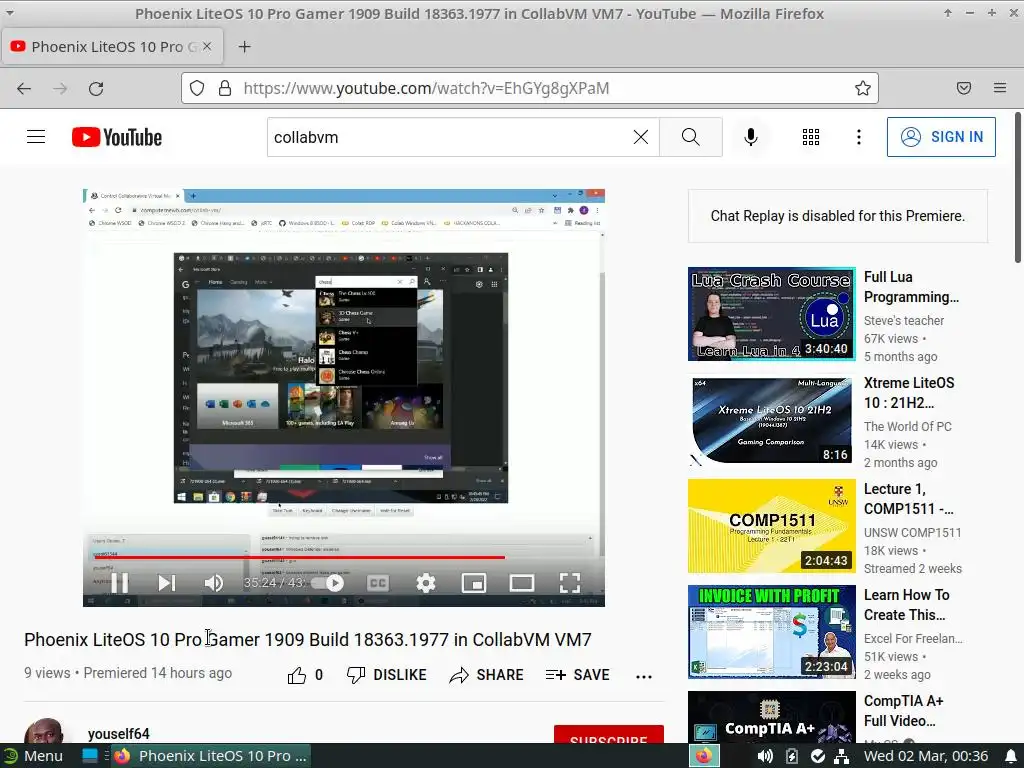Go to YouTube home via logo

tap(117, 137)
